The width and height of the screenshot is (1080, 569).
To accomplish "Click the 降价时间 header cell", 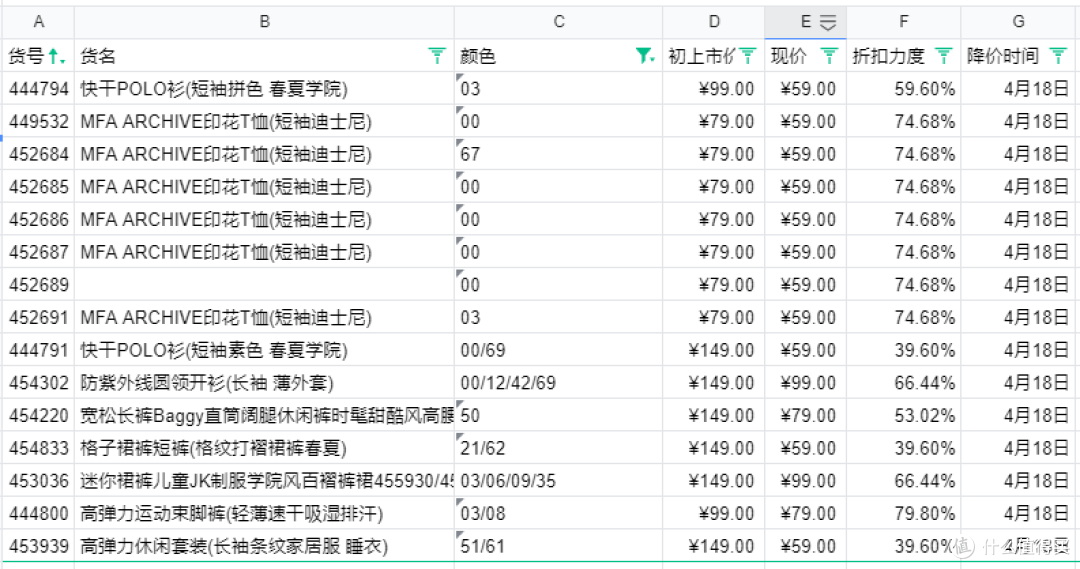I will pyautogui.click(x=1018, y=56).
